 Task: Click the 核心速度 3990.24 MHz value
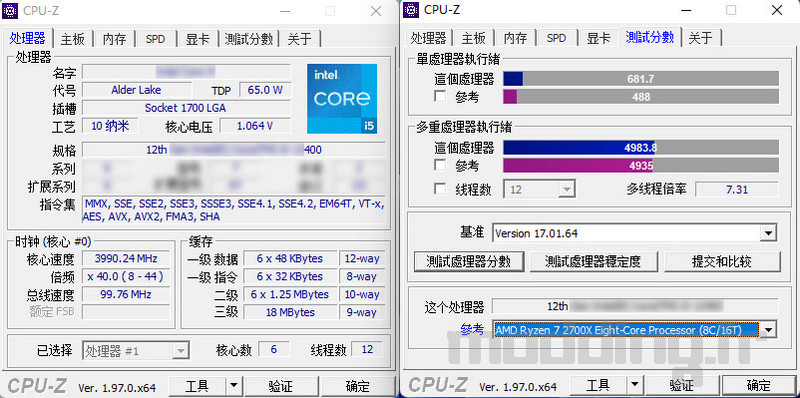[x=126, y=258]
